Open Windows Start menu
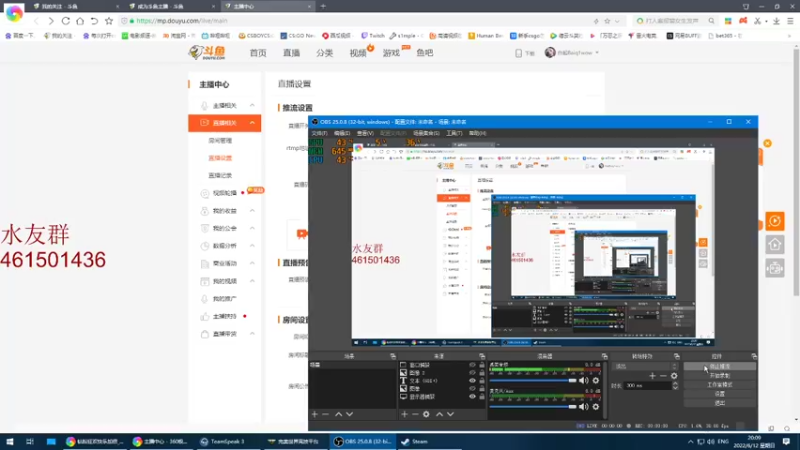The width and height of the screenshot is (800, 450). coord(10,441)
